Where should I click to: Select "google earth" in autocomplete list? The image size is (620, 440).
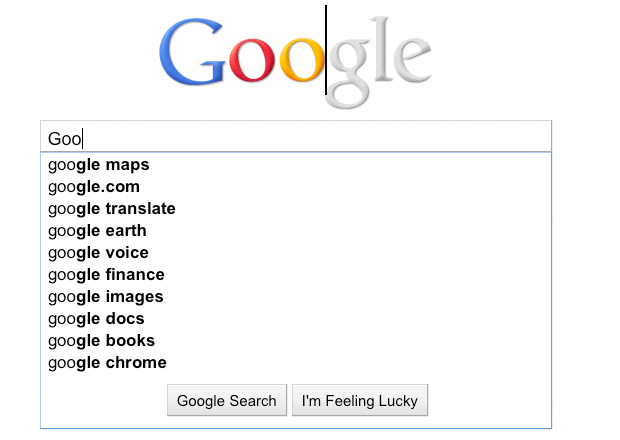point(97,231)
